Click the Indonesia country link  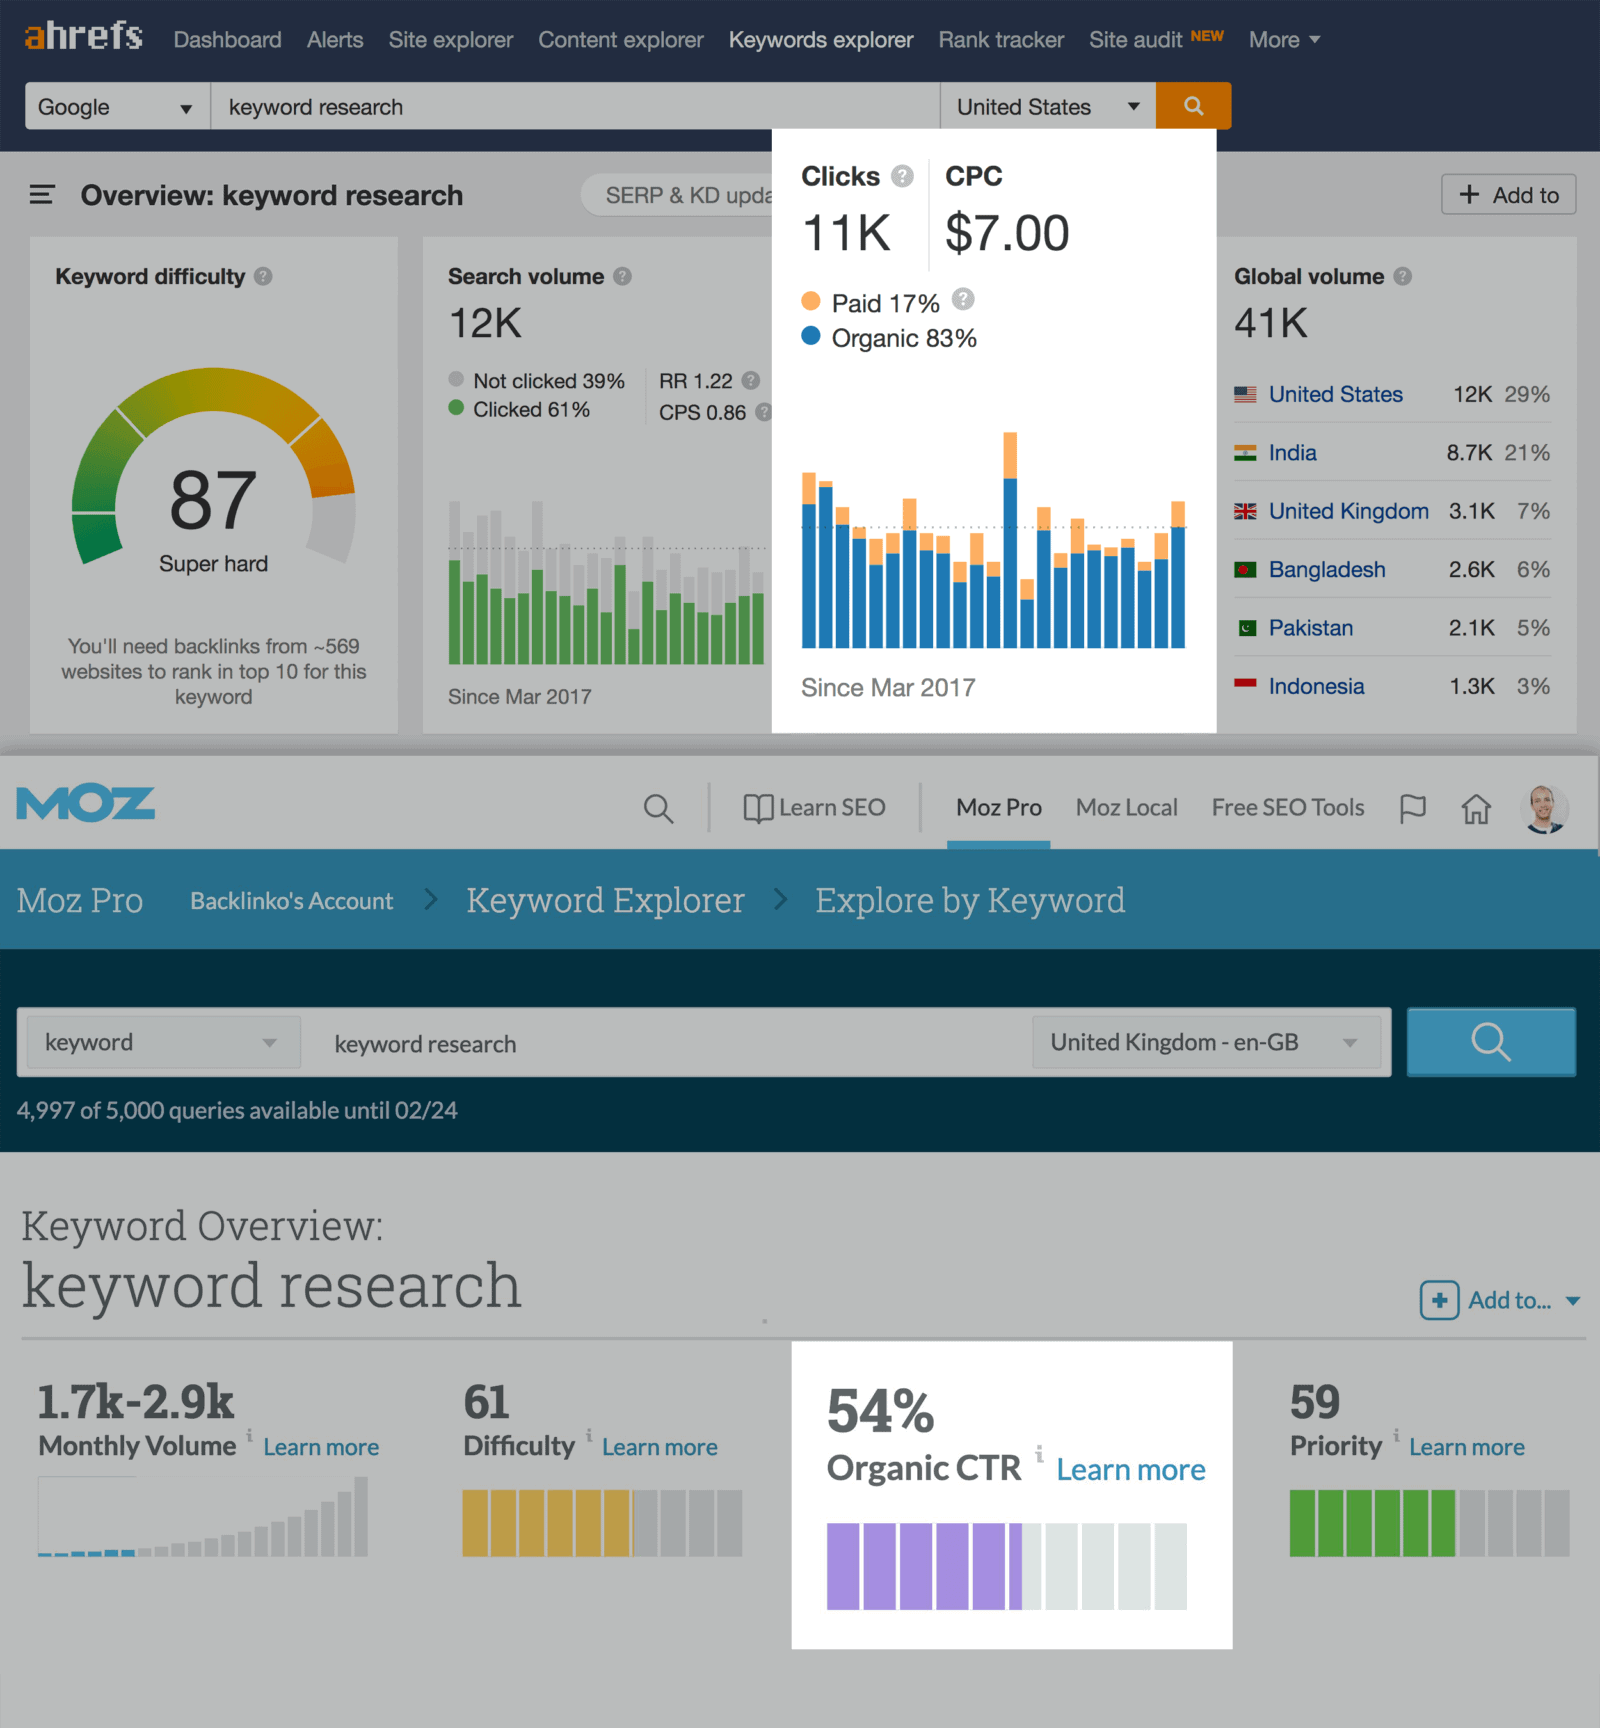point(1316,686)
